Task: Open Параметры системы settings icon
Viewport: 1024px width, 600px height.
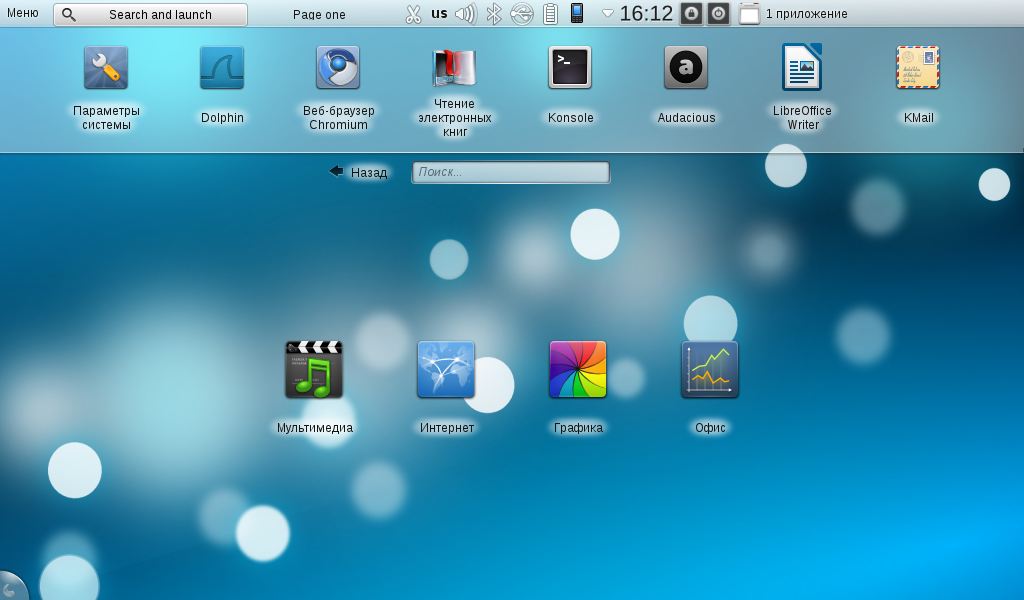Action: tap(106, 68)
